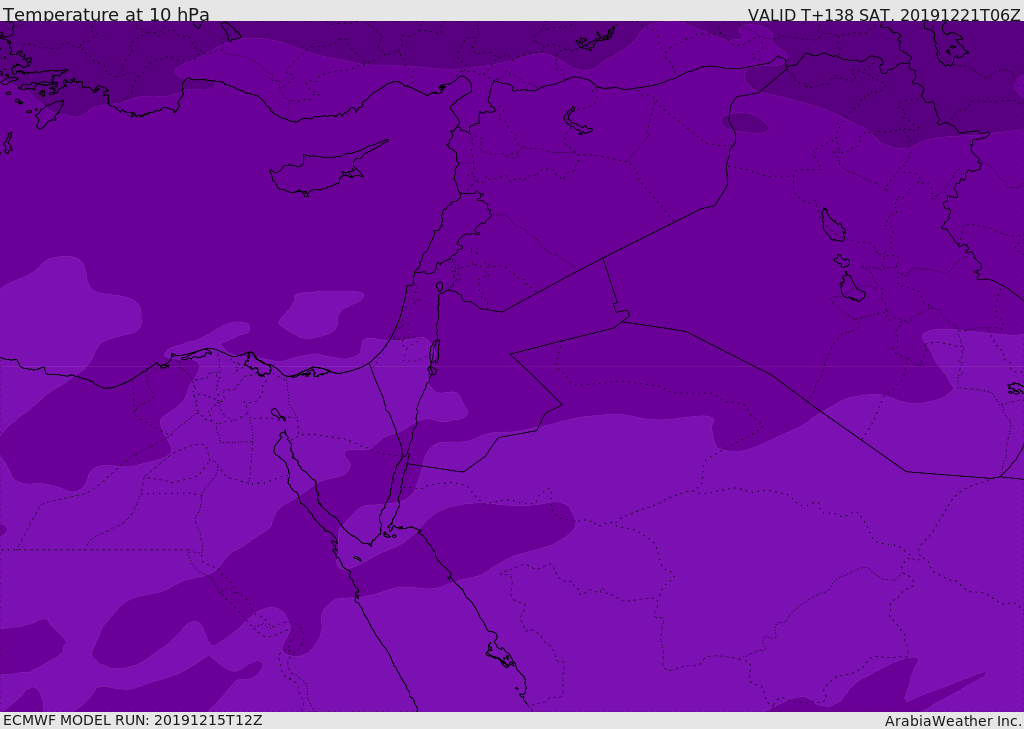Screen dimensions: 1024x729
Task: Click the Rhodes island outline
Action: point(49,113)
